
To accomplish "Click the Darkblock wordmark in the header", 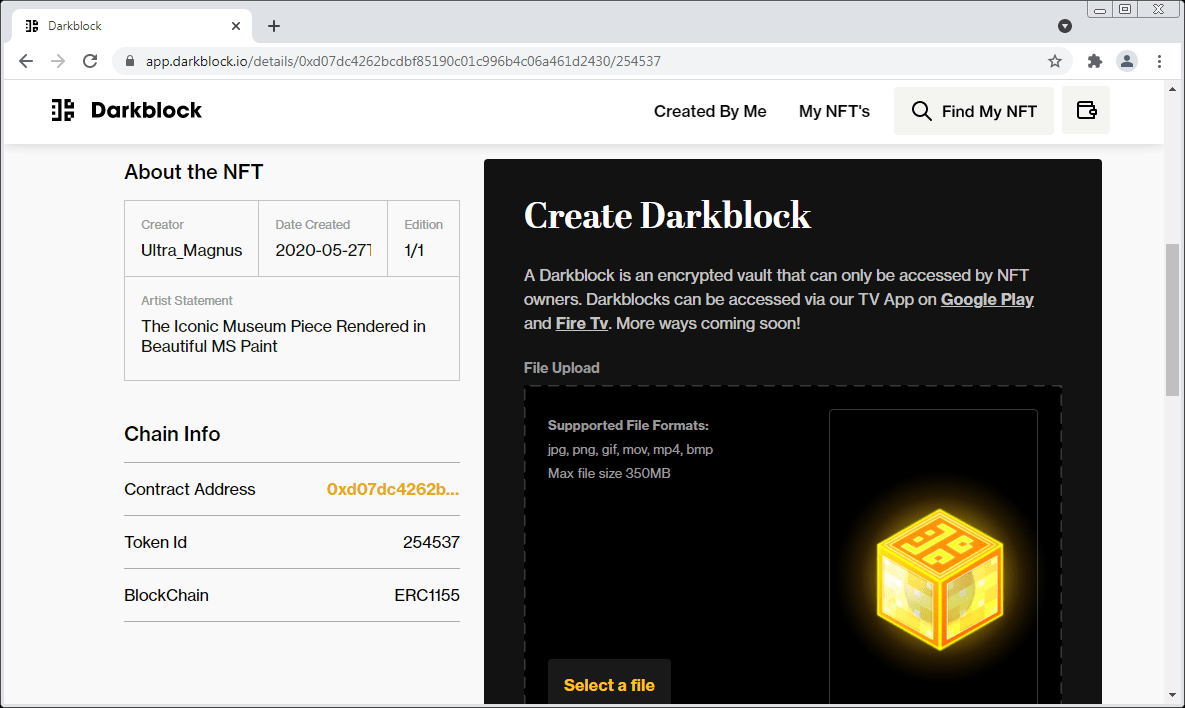I will pyautogui.click(x=146, y=110).
